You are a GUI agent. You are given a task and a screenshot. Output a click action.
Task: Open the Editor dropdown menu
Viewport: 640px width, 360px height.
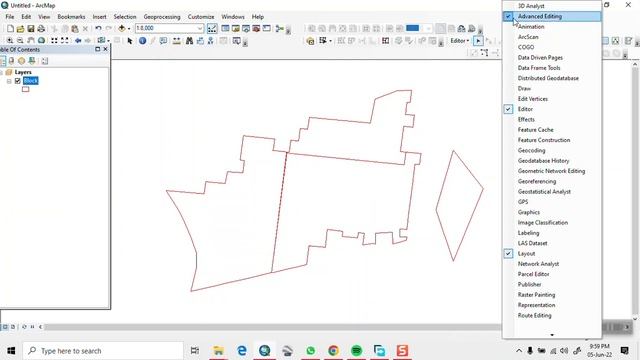pyautogui.click(x=460, y=41)
